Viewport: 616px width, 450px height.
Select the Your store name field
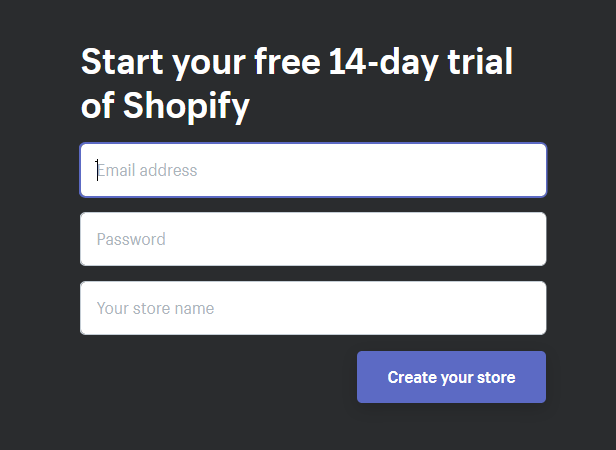[313, 308]
